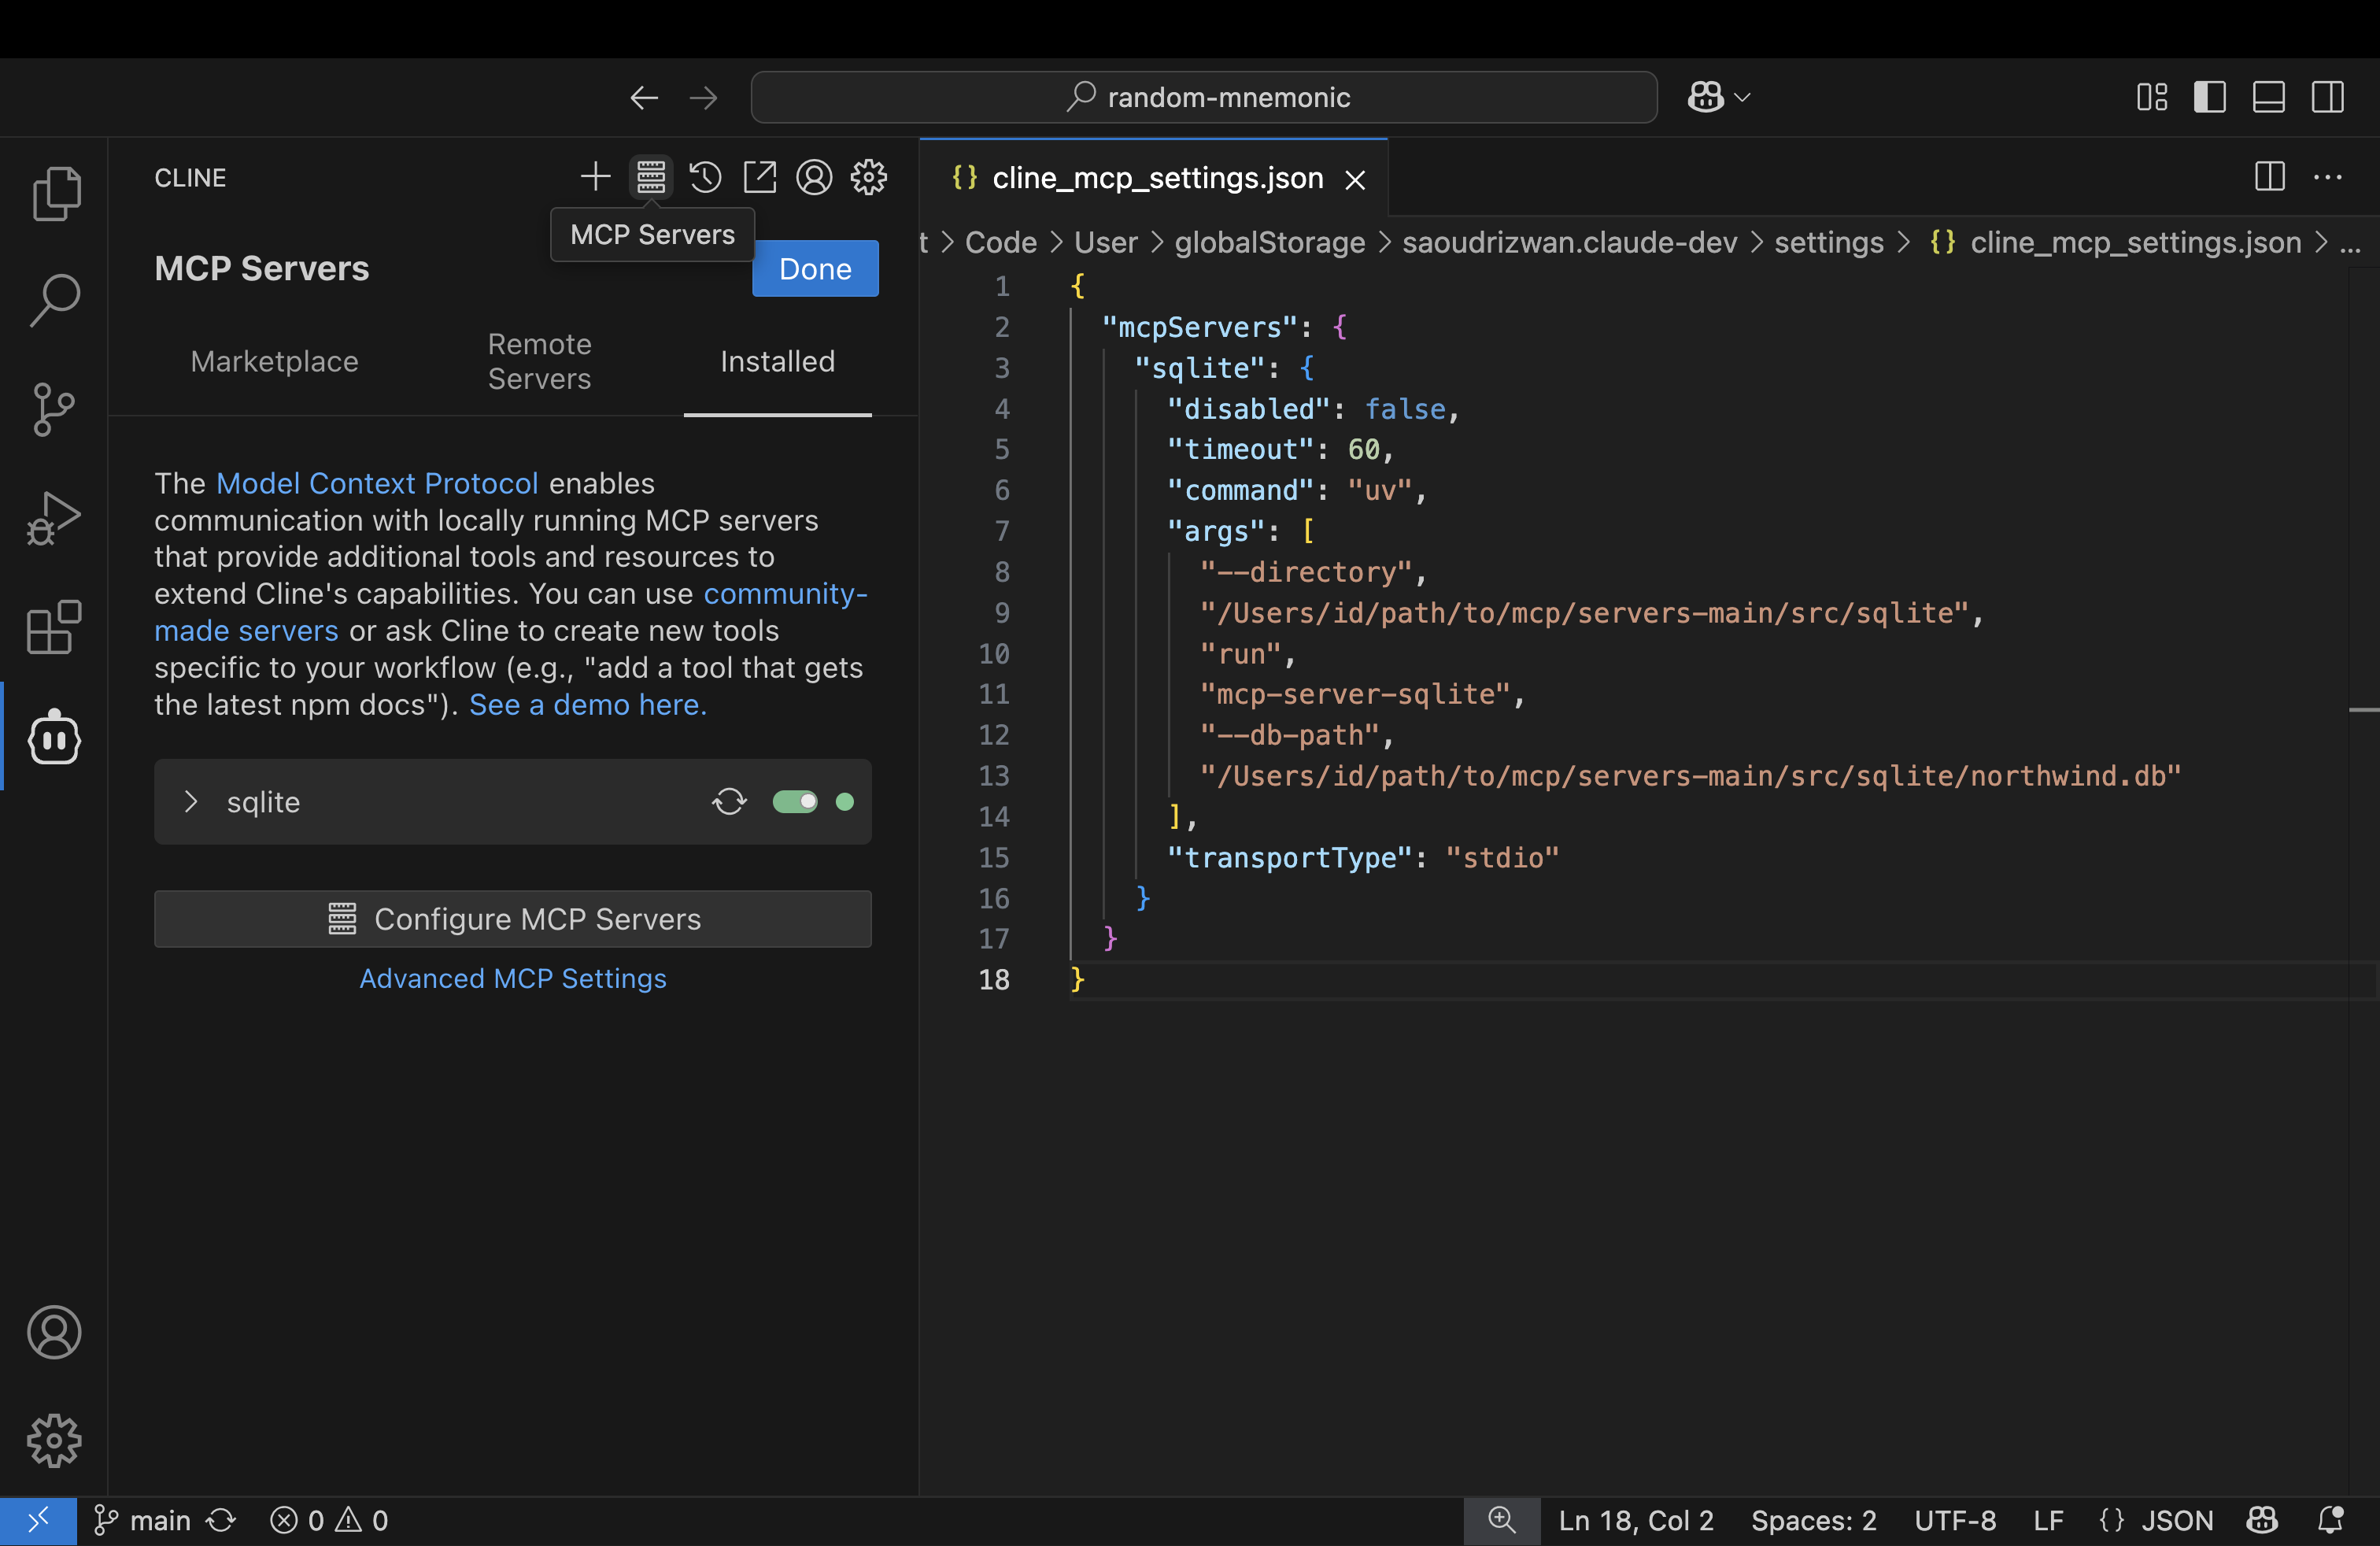This screenshot has height=1546, width=2380.
Task: Open the Cline account icon
Action: click(814, 177)
